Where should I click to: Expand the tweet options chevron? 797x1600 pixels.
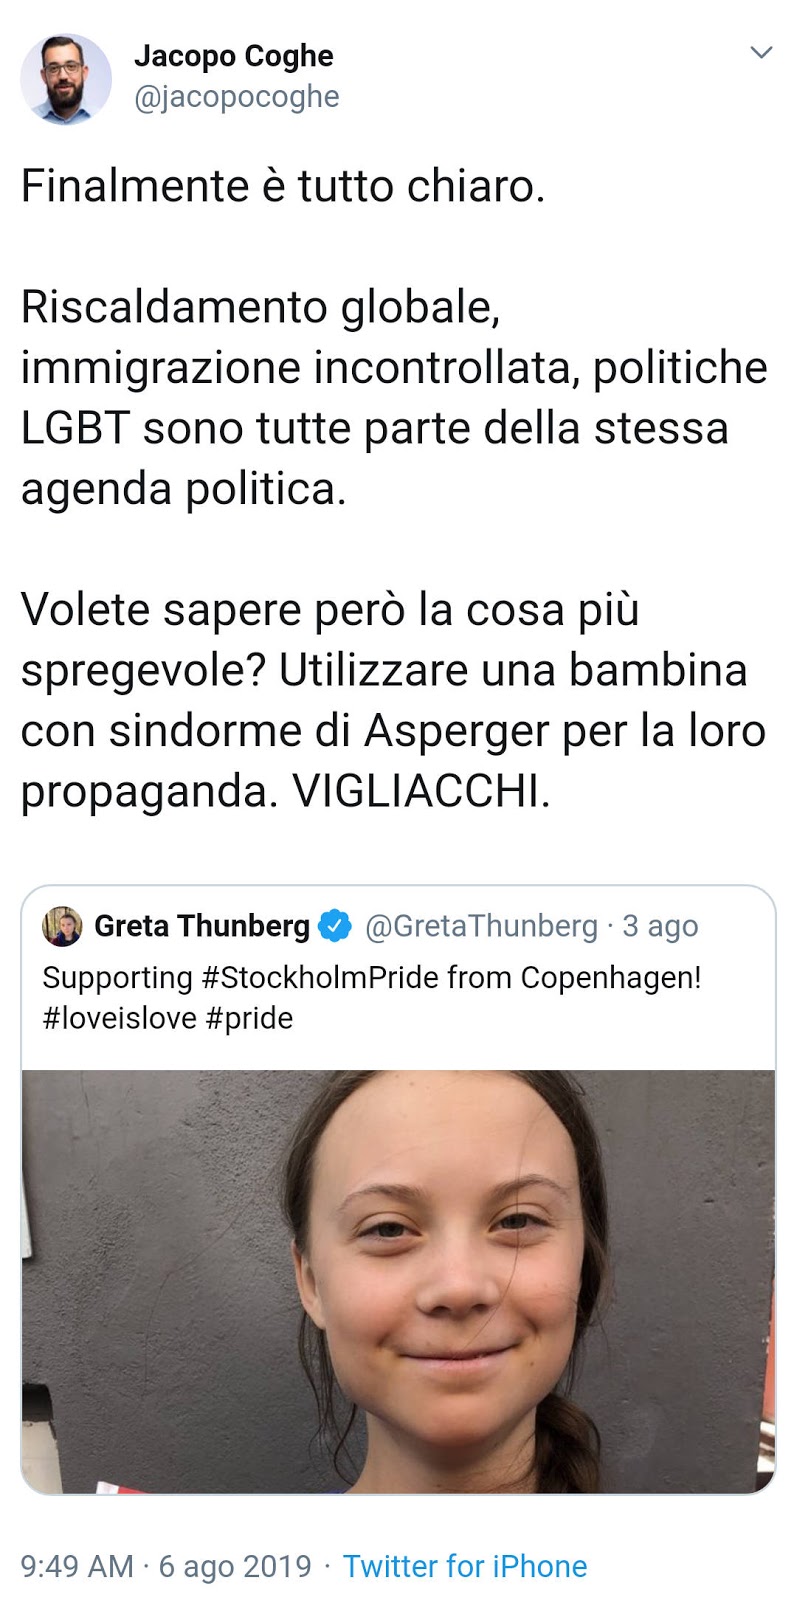point(761,52)
